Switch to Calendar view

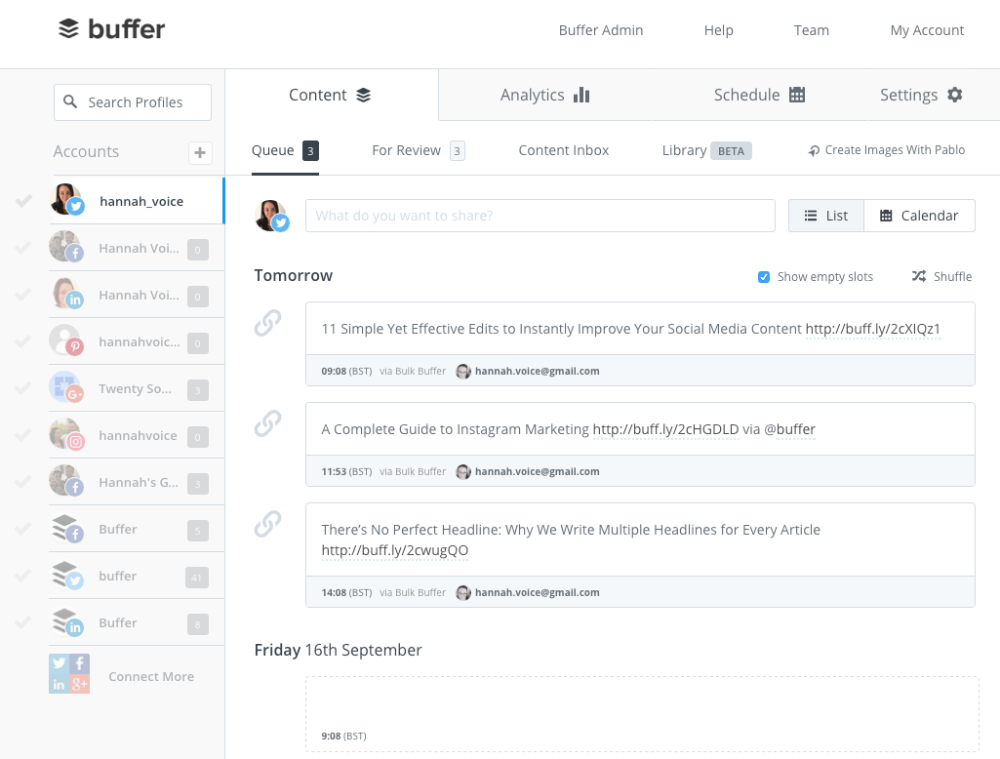919,216
